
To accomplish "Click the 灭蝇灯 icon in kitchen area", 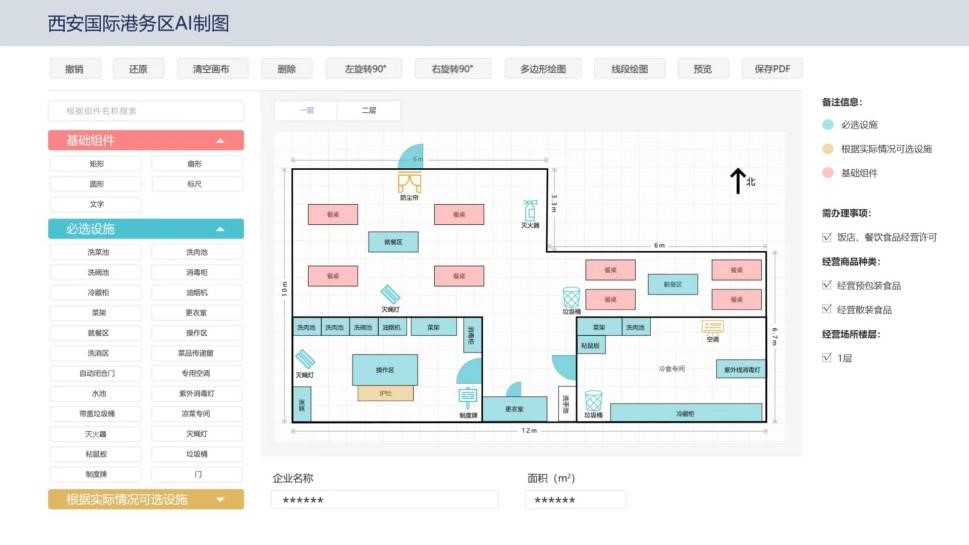I will coord(304,359).
